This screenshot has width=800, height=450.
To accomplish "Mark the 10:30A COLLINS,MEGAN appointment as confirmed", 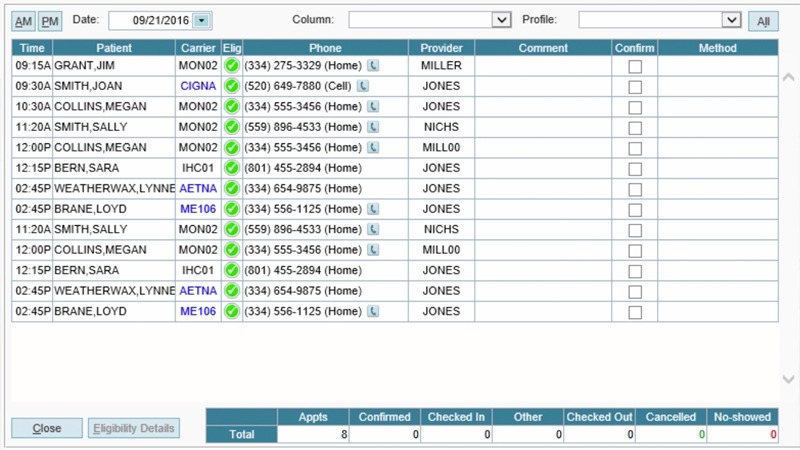I will click(x=635, y=107).
